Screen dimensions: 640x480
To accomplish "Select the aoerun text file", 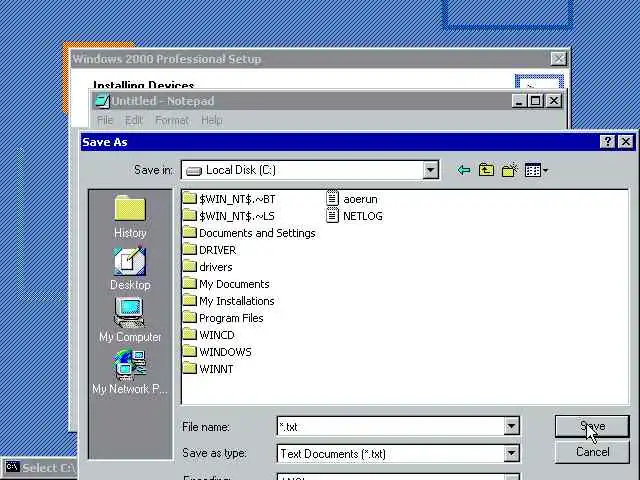I will coord(352,199).
